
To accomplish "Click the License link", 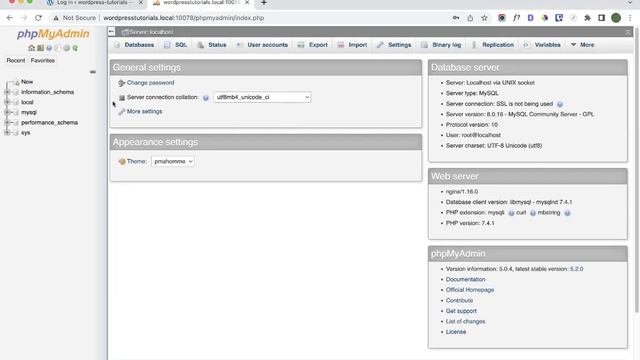I will tap(456, 332).
